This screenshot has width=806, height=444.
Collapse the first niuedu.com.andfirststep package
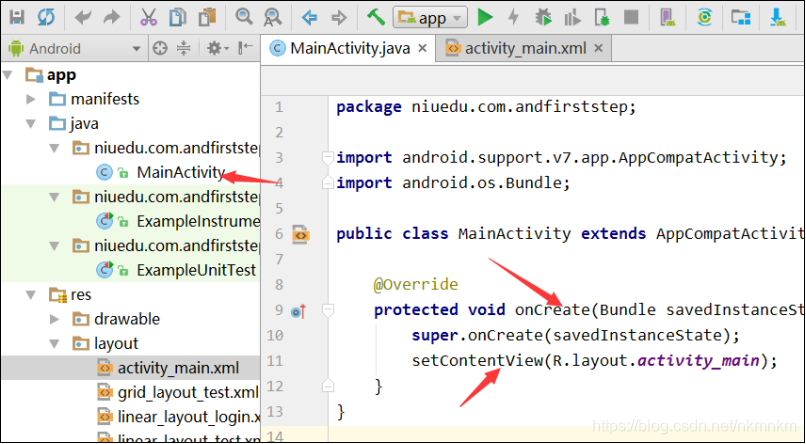click(x=54, y=149)
